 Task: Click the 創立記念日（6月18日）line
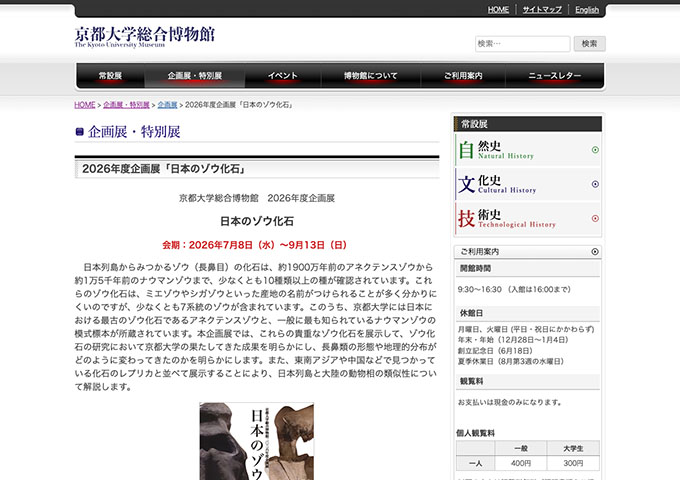pos(495,350)
